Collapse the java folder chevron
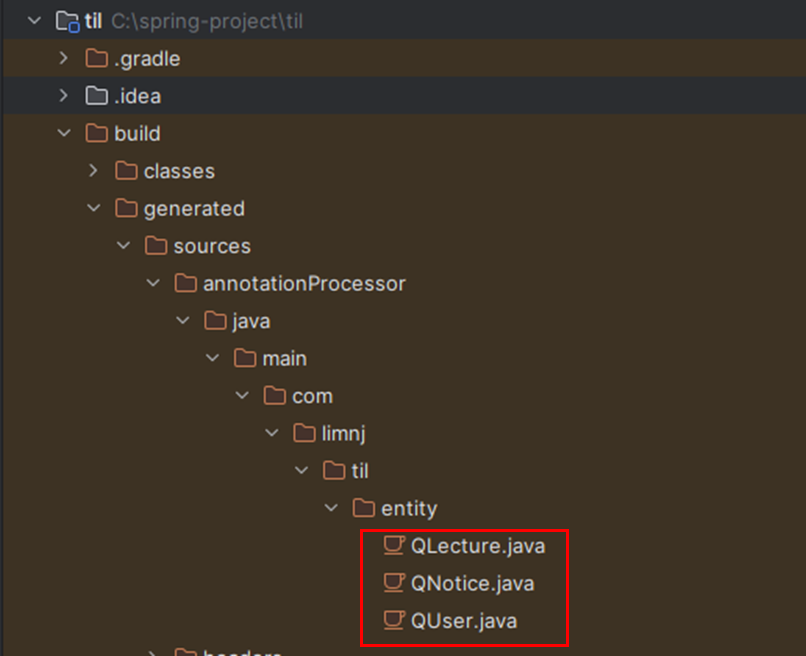This screenshot has height=656, width=806. (183, 321)
